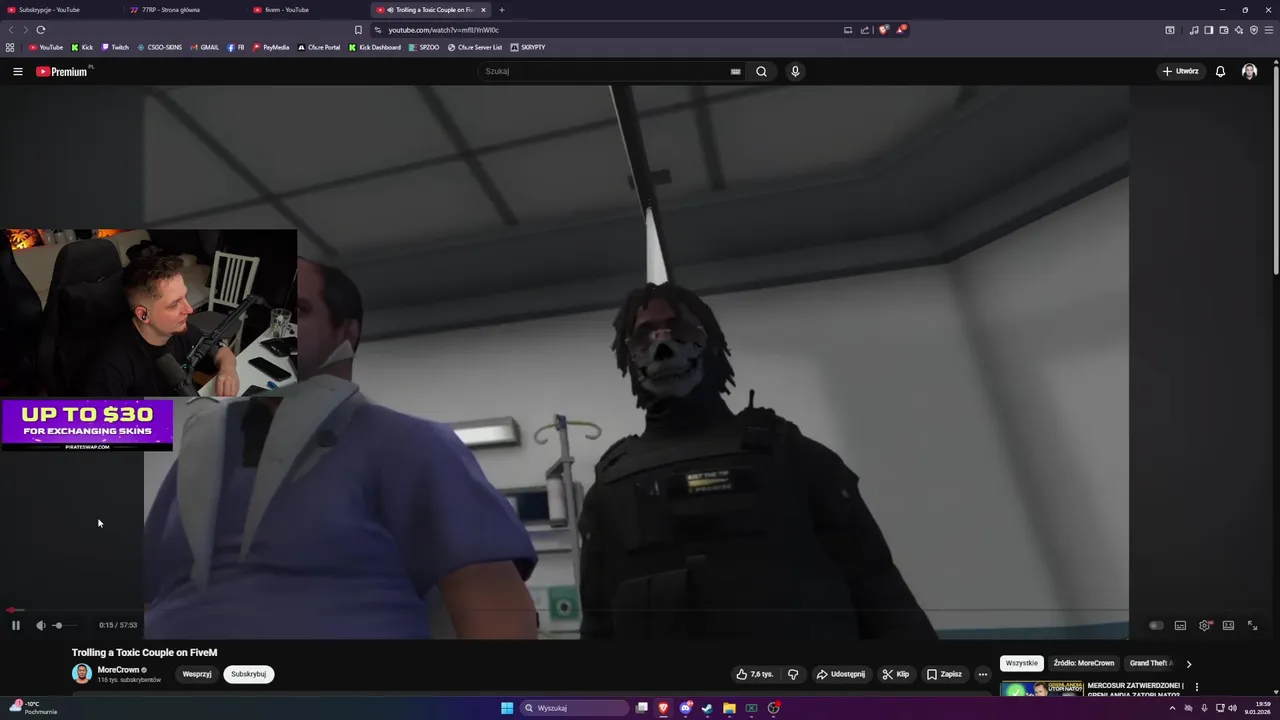The height and width of the screenshot is (720, 1280).
Task: Open Windows Start button
Action: 507,708
